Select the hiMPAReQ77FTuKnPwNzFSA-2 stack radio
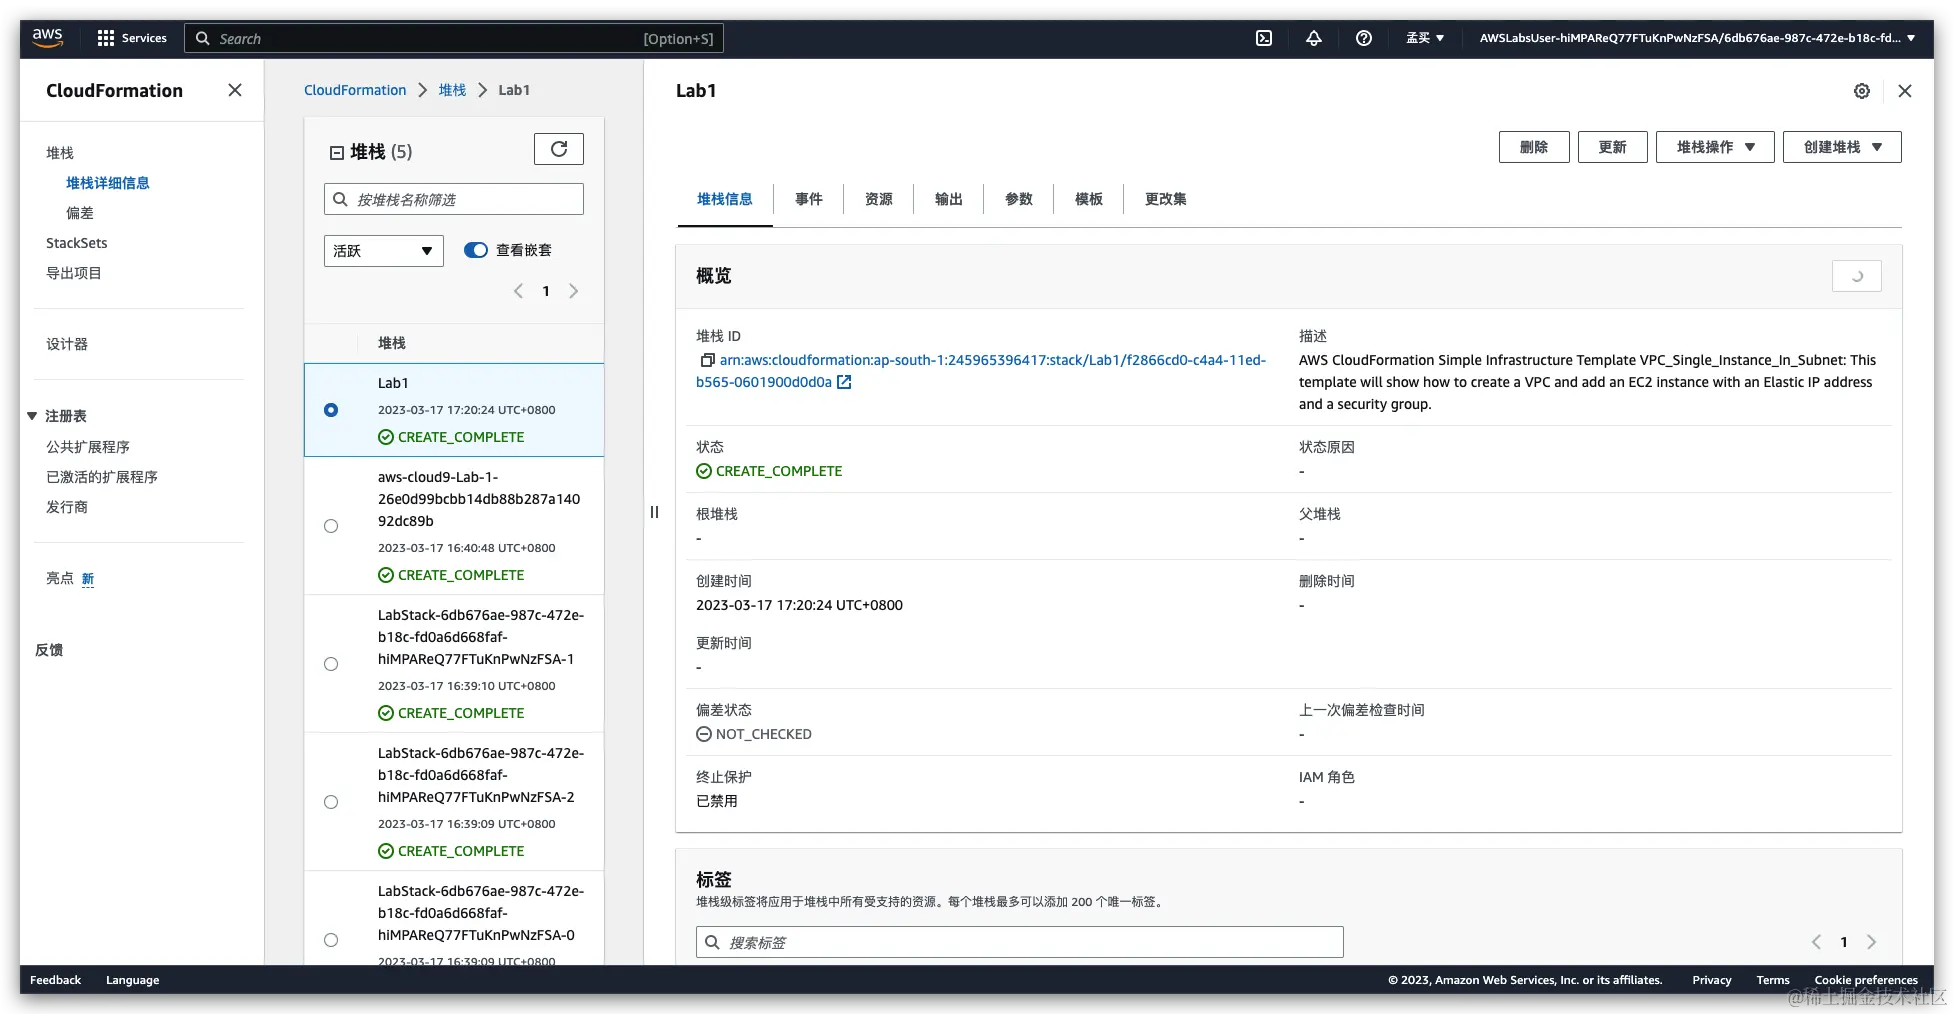1954x1014 pixels. click(331, 802)
